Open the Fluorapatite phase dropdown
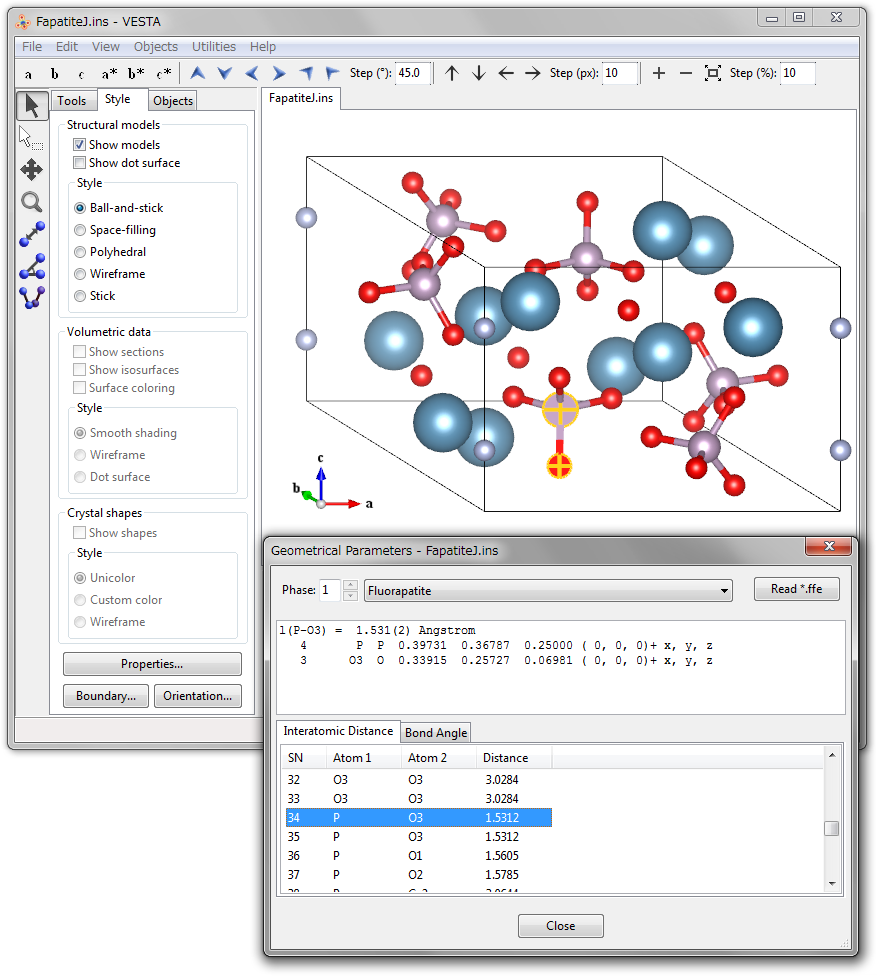This screenshot has height=976, width=877. pos(548,591)
